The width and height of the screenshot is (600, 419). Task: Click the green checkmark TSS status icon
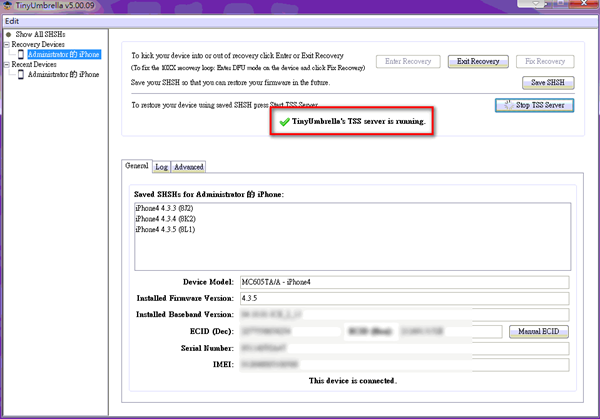click(x=284, y=122)
